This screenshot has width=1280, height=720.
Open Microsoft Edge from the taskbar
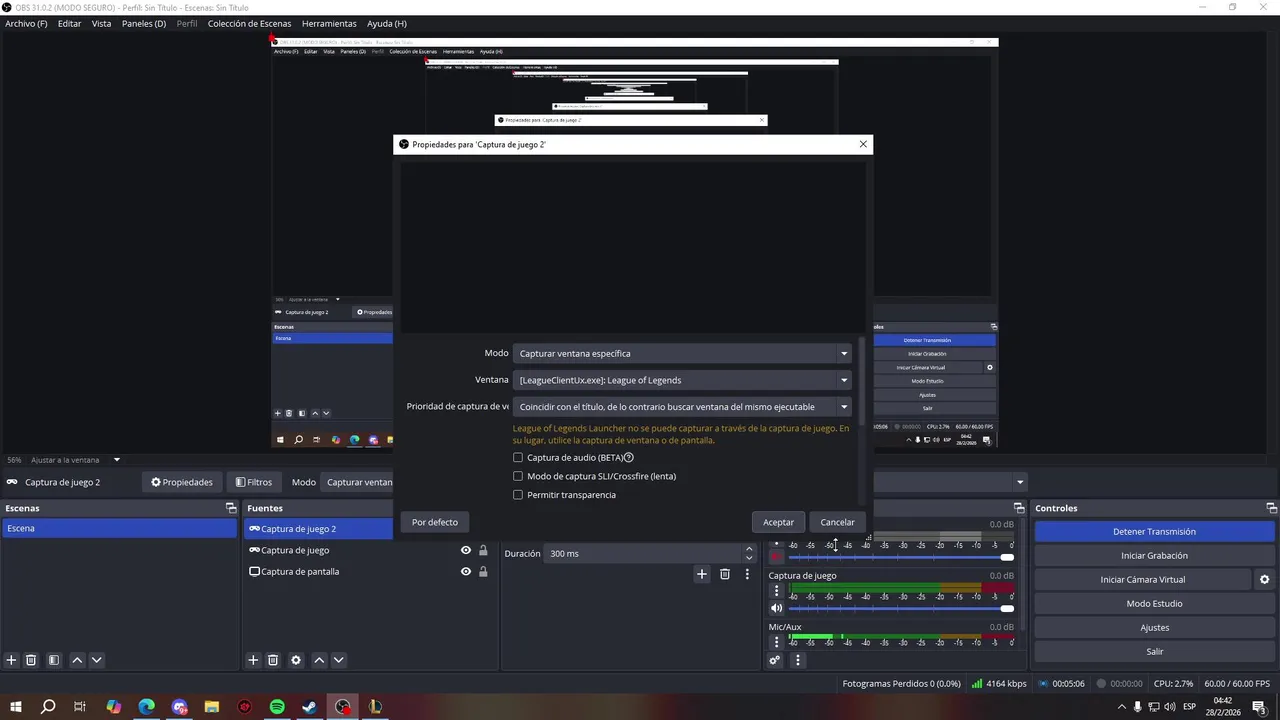click(x=146, y=707)
